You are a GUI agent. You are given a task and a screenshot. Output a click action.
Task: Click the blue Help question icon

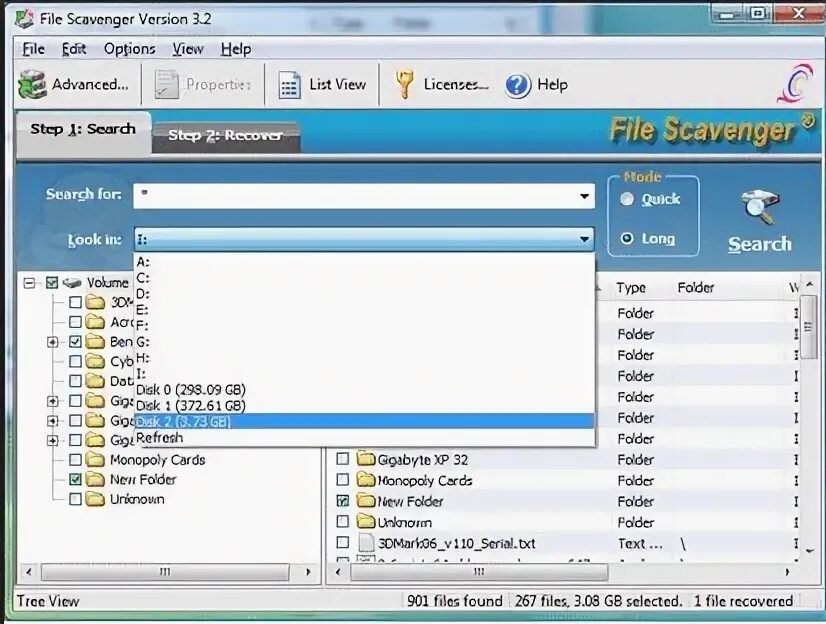(517, 85)
